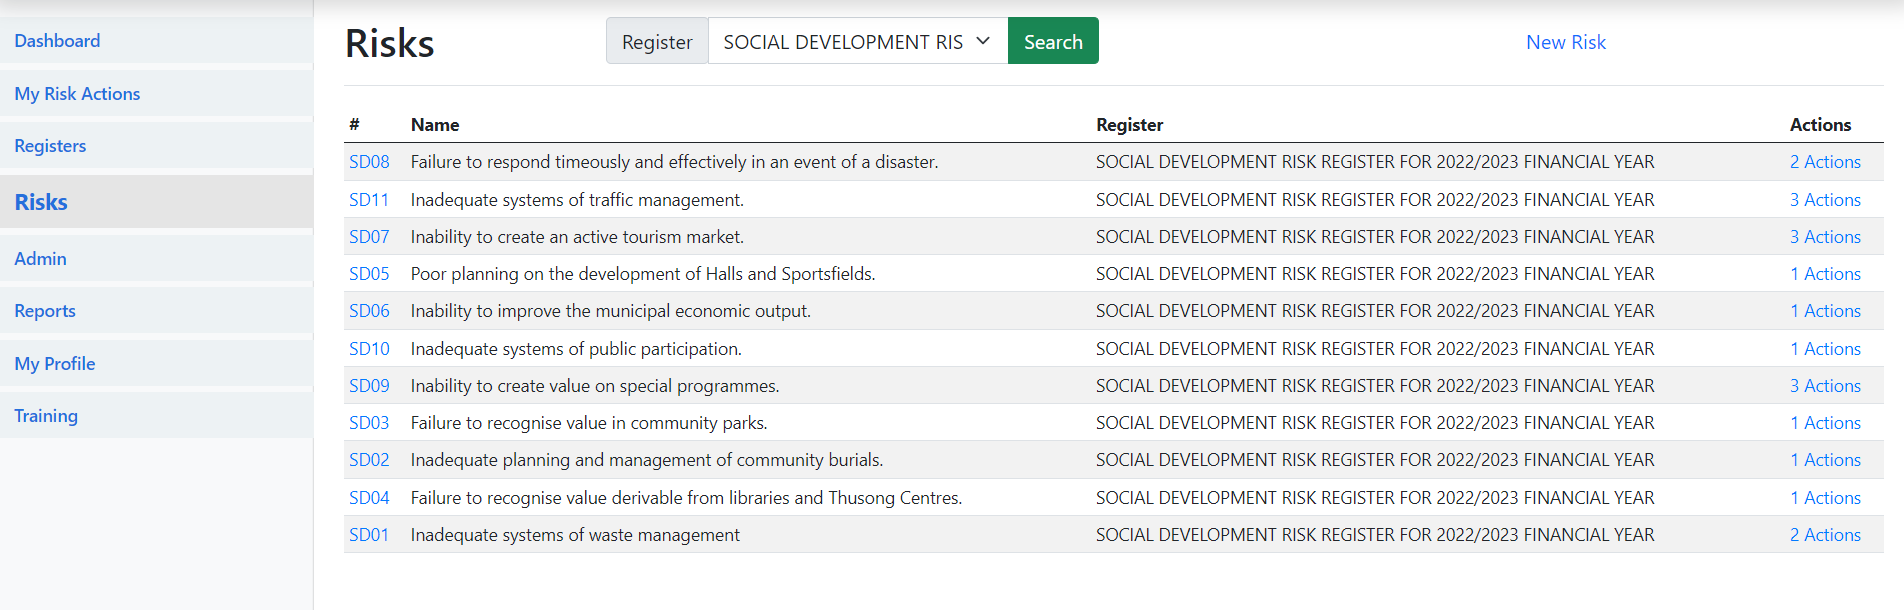Open the Training sidebar item

(46, 416)
